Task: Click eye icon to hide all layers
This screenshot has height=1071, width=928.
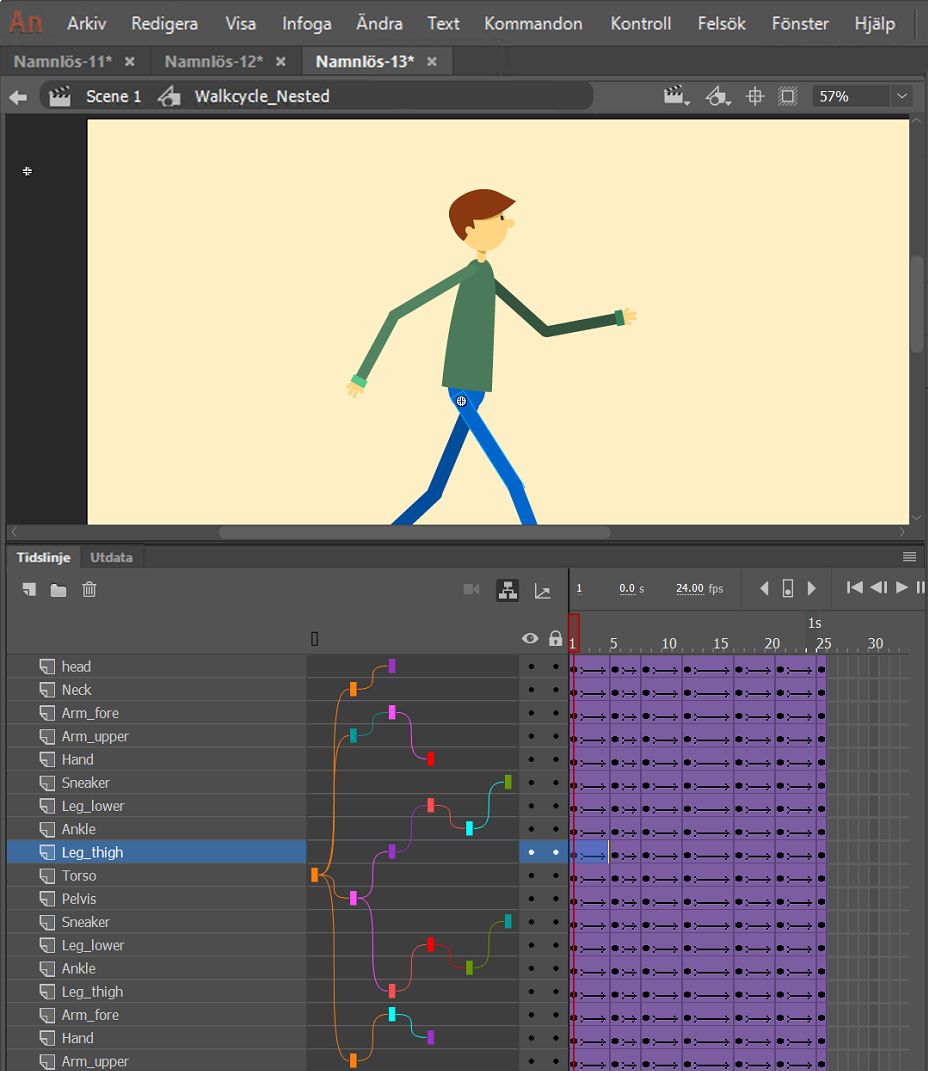Action: click(x=530, y=639)
